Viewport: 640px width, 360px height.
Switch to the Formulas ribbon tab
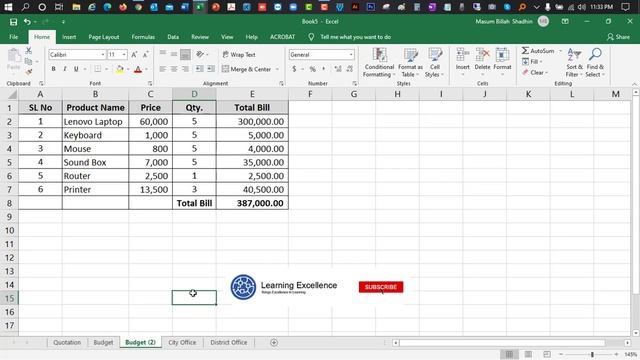click(143, 37)
